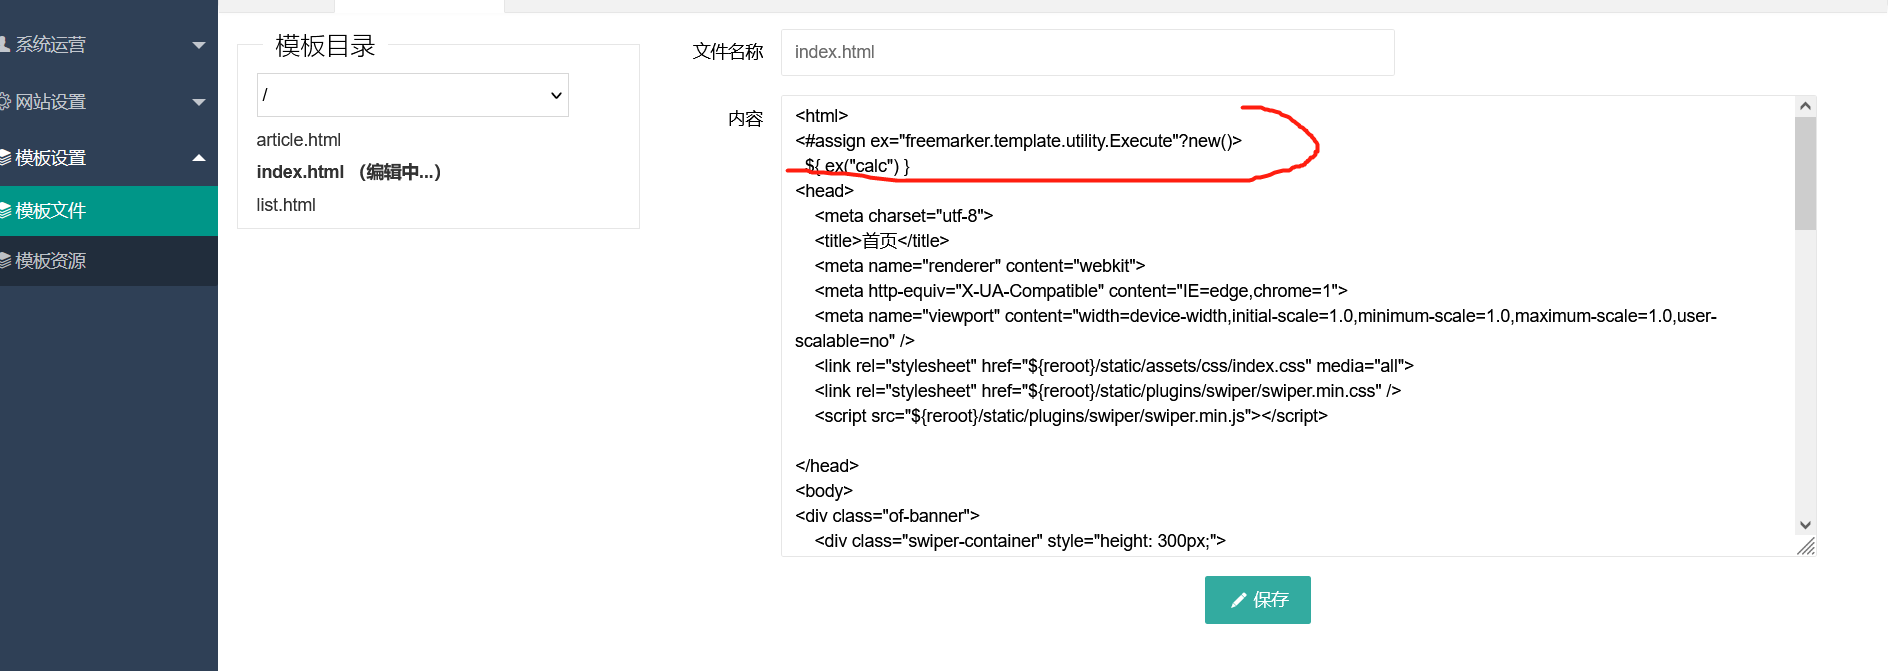Click the <meta charset="utf-8"> line
This screenshot has width=1888, height=671.
(903, 216)
